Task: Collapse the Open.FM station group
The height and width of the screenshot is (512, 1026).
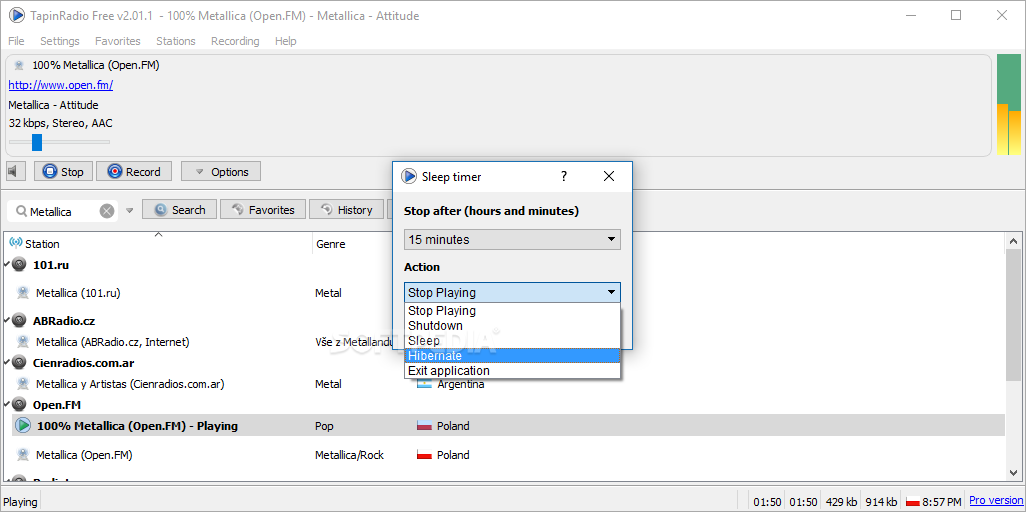Action: [6, 405]
